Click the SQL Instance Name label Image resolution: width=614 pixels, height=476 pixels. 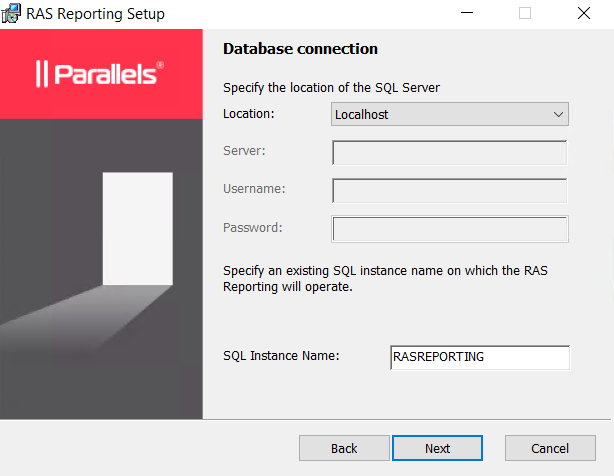pos(282,356)
